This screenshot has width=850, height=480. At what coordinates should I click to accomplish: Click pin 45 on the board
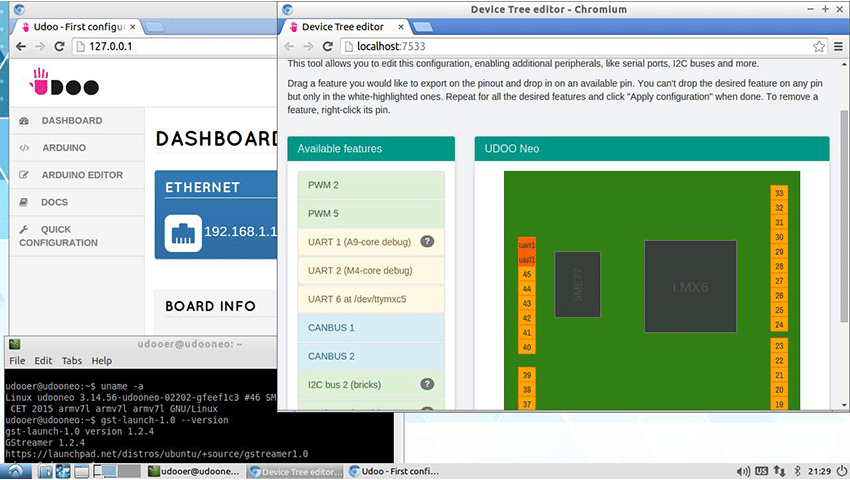527,274
